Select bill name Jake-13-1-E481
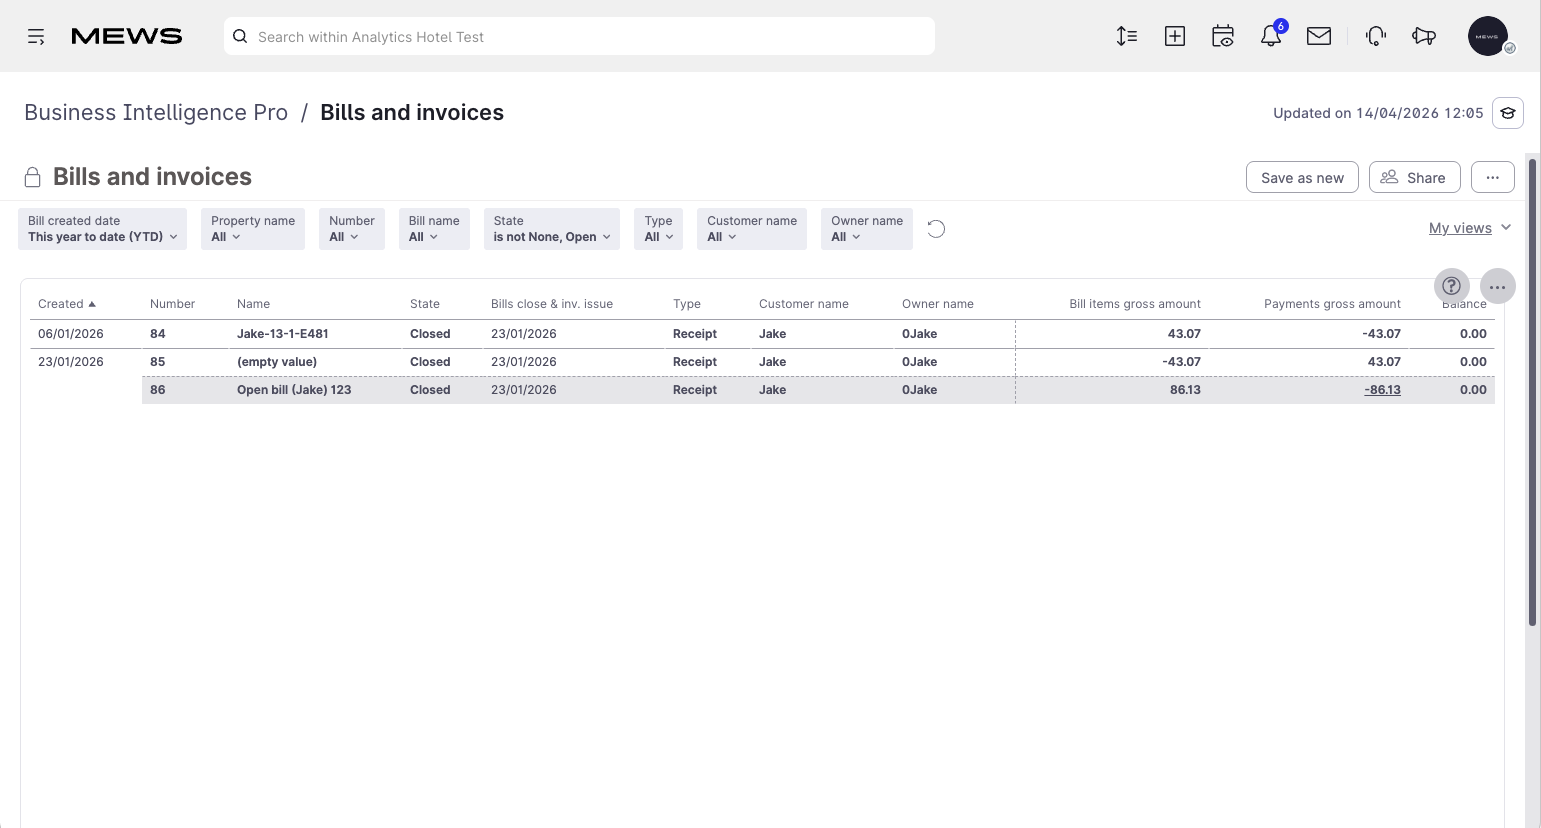This screenshot has width=1541, height=828. [x=283, y=334]
